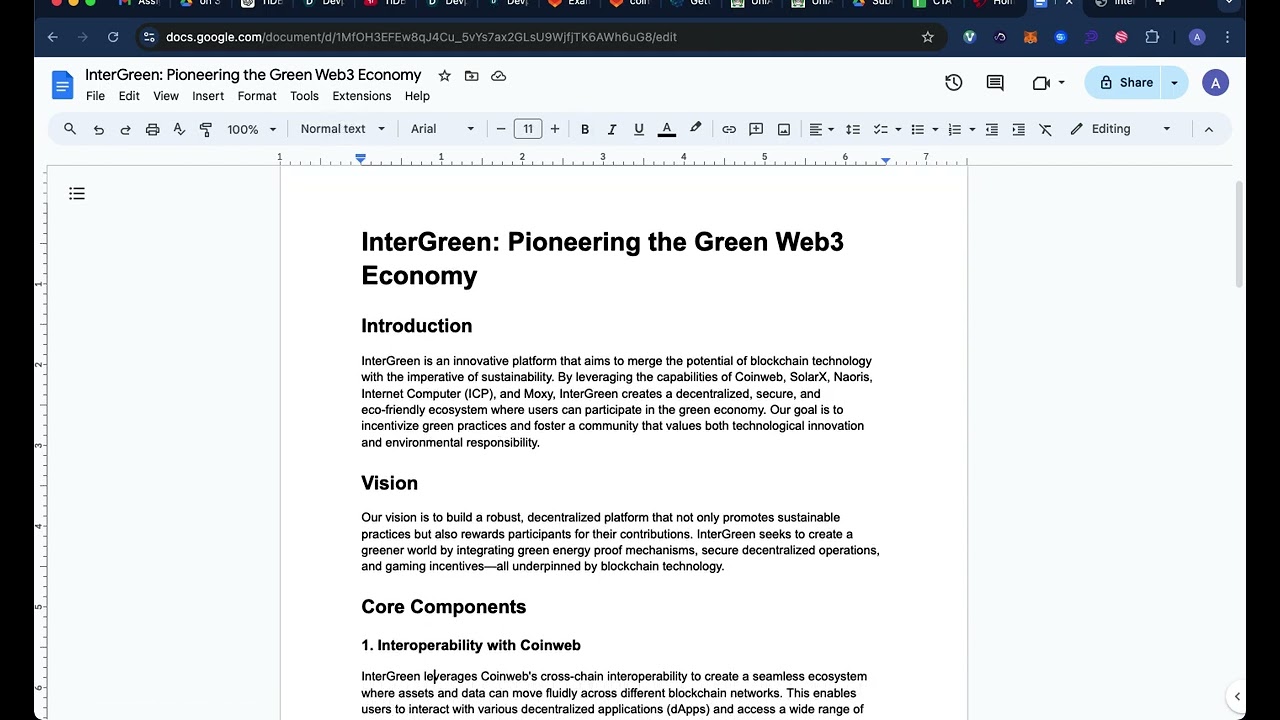
Task: Open the Normal text style dropdown
Action: click(342, 129)
